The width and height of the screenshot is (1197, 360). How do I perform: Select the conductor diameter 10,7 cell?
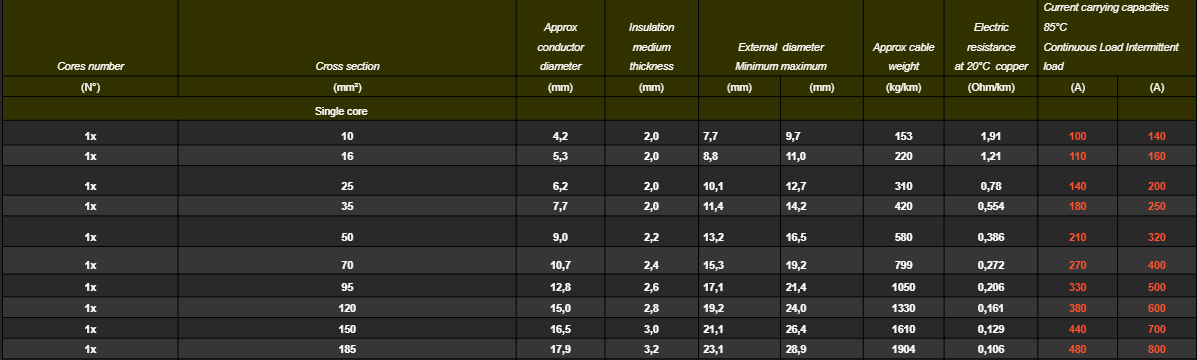point(560,266)
